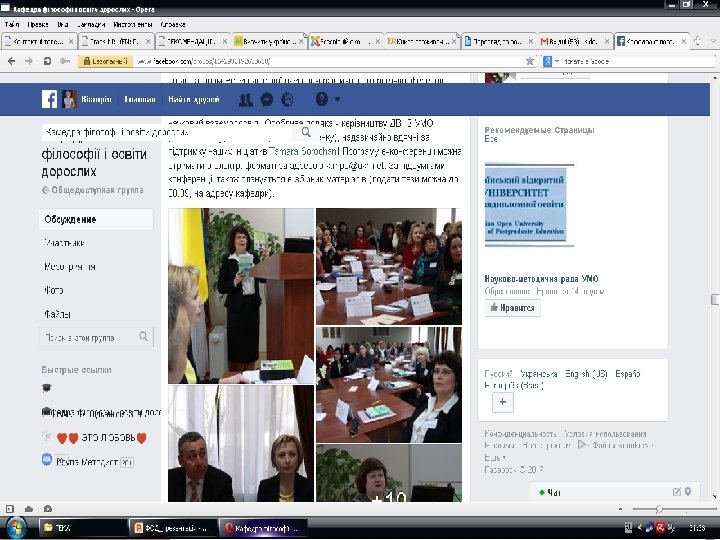
Task: Show hidden system tray icons arrow
Action: [640, 528]
